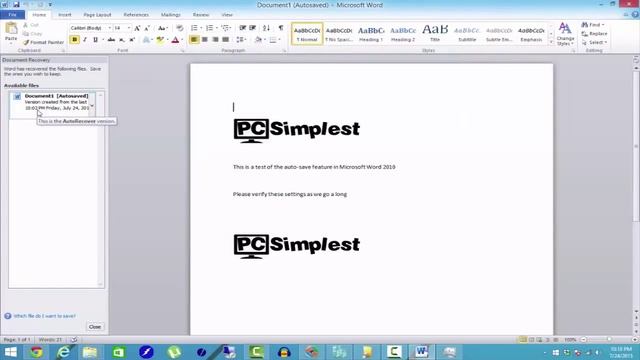Click 'Which file do I want to save?' link
The height and width of the screenshot is (360, 640).
44,316
